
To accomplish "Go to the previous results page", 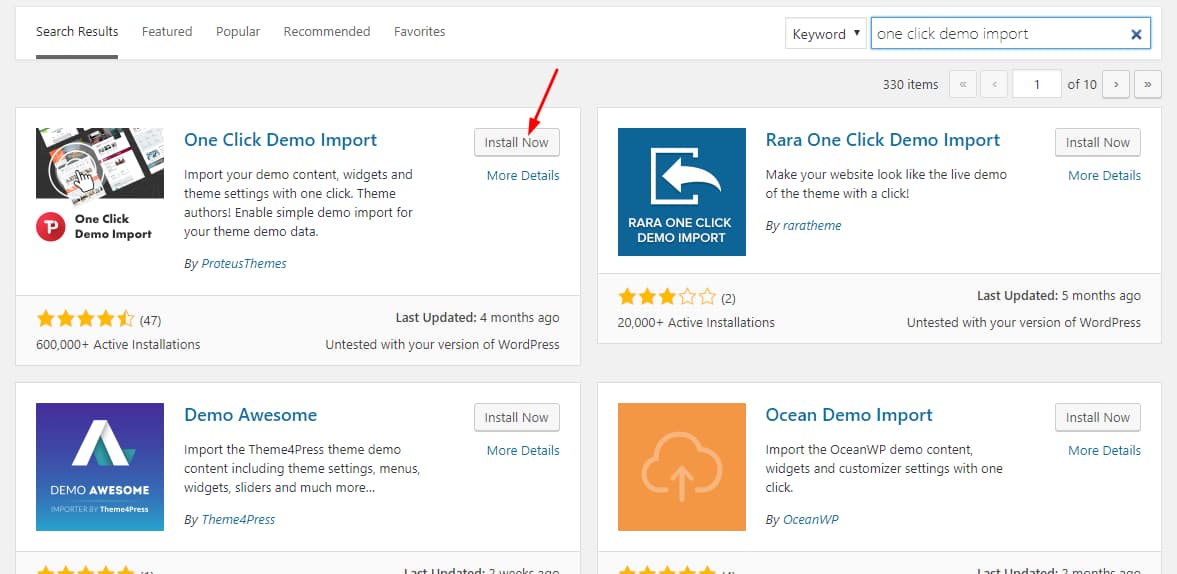I will point(994,84).
